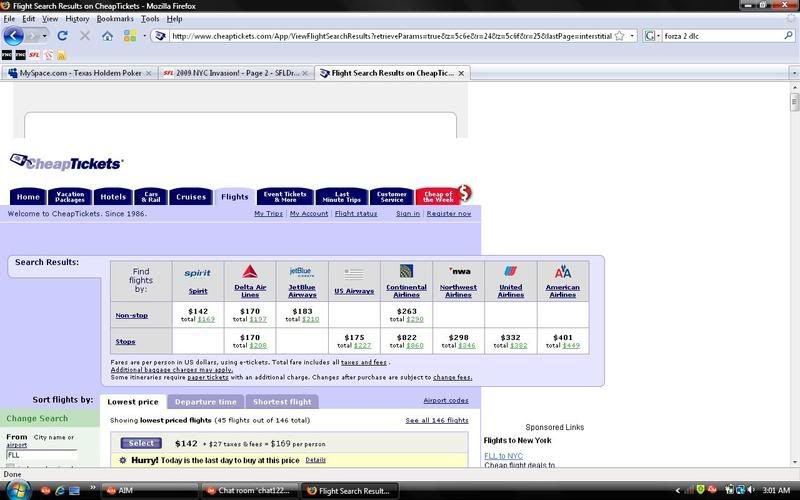Open the Home page icon in toolbar
Viewport: 800px width, 500px height.
(107, 36)
